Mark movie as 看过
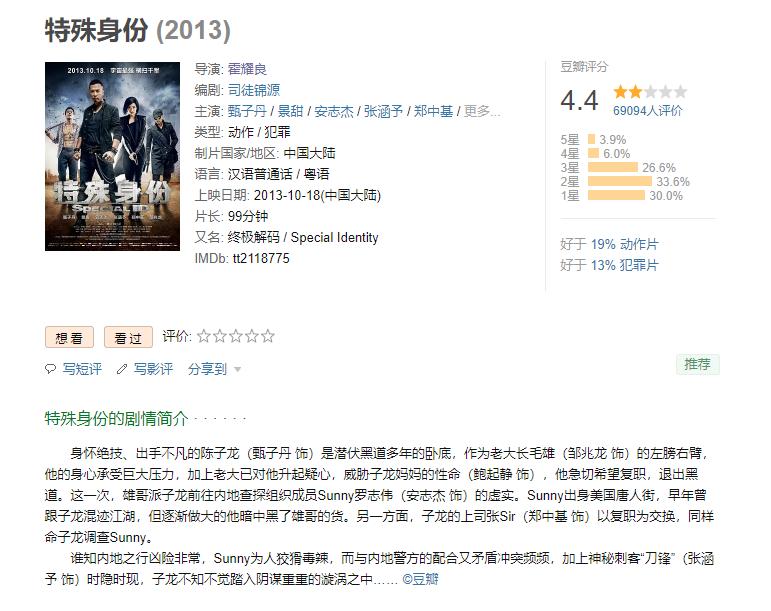This screenshot has width=771, height=611. tap(128, 337)
